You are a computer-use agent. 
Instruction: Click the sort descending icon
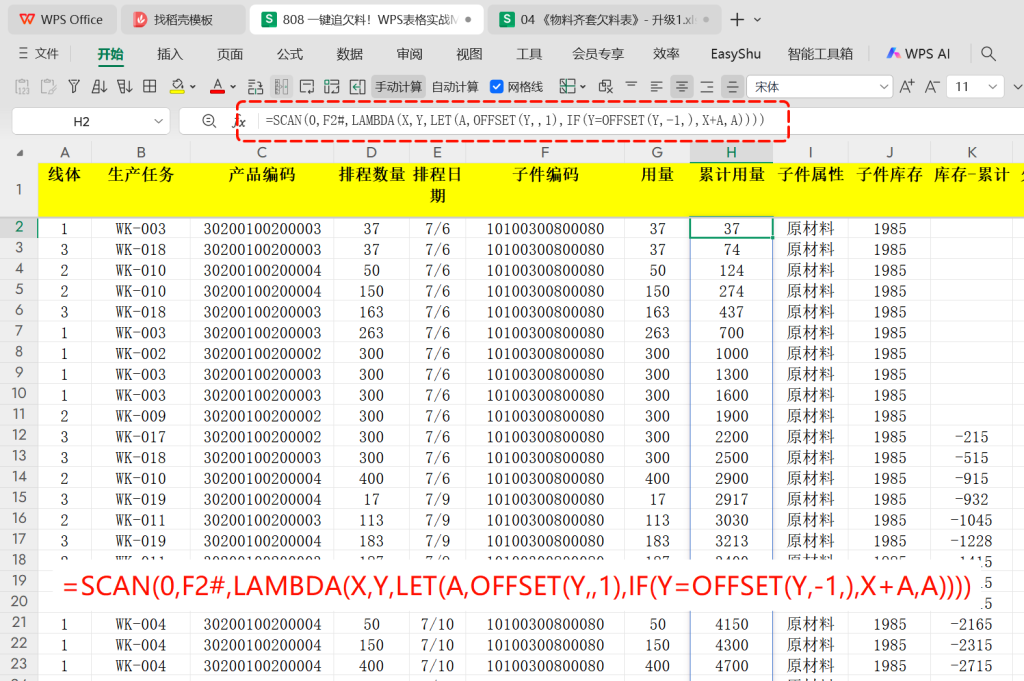coord(125,87)
